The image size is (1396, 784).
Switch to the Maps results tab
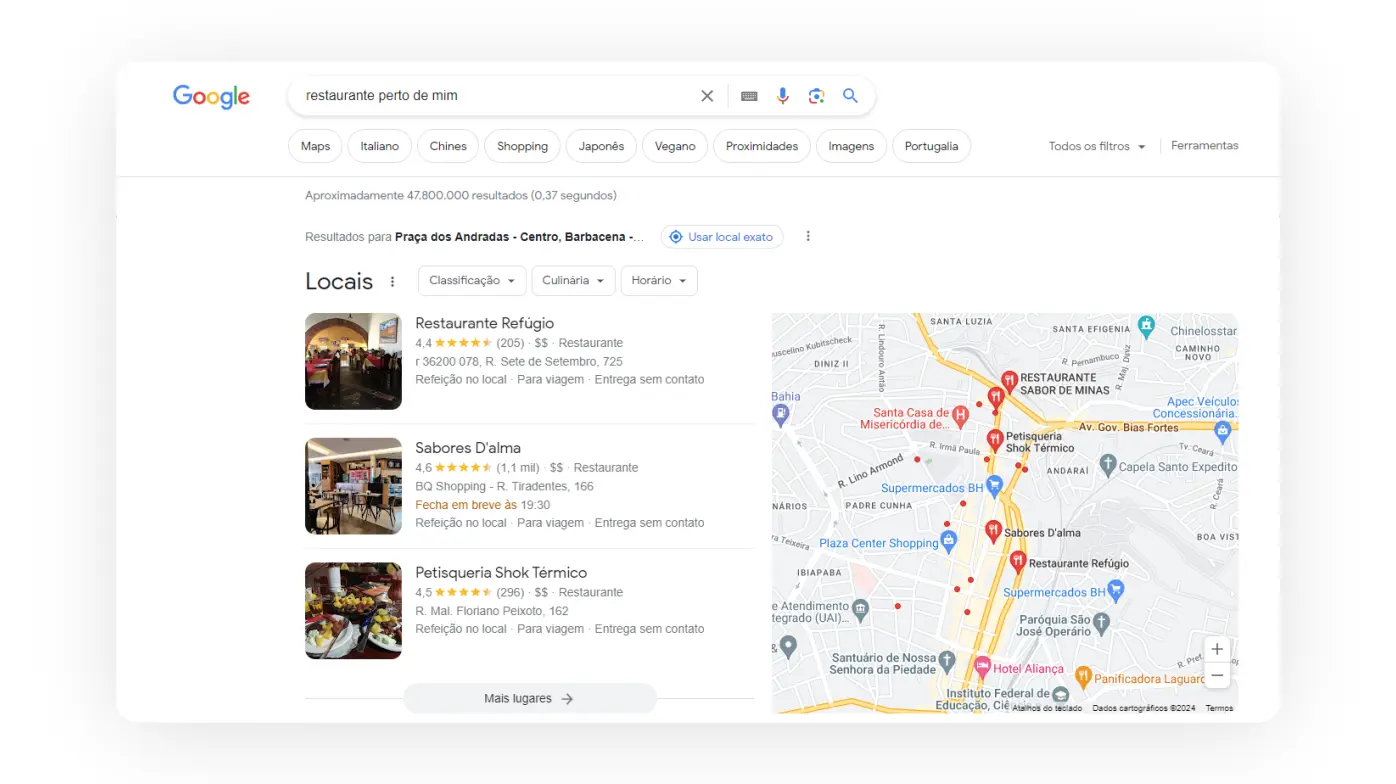[314, 146]
